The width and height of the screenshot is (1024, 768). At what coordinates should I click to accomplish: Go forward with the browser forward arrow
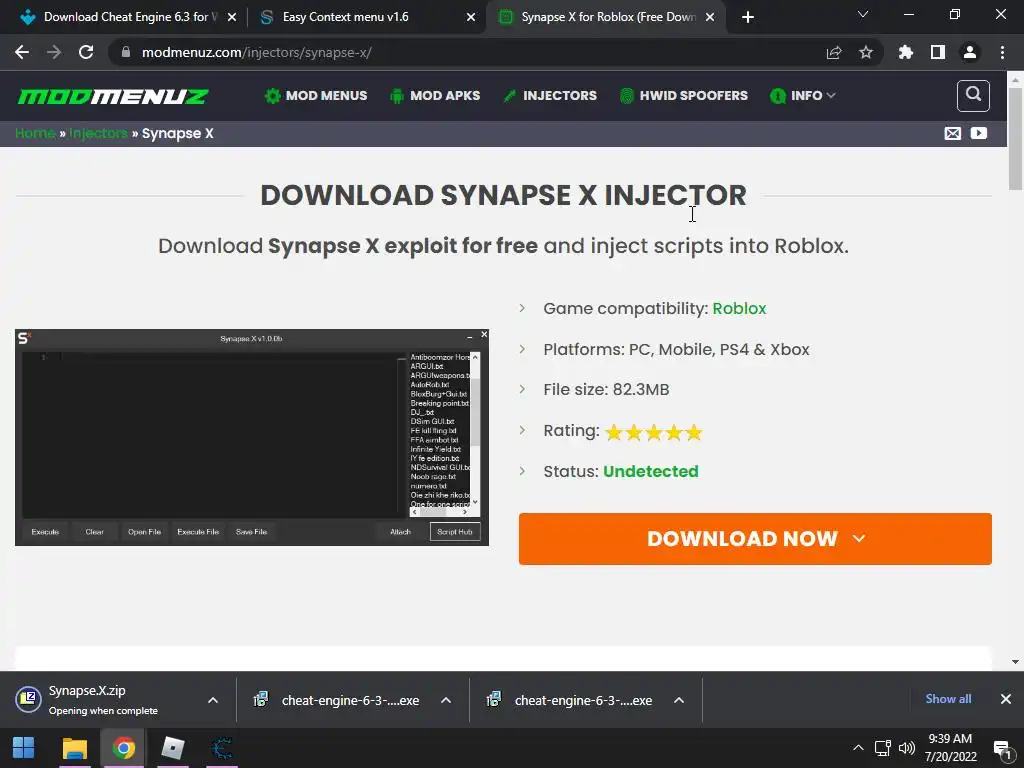[x=54, y=52]
